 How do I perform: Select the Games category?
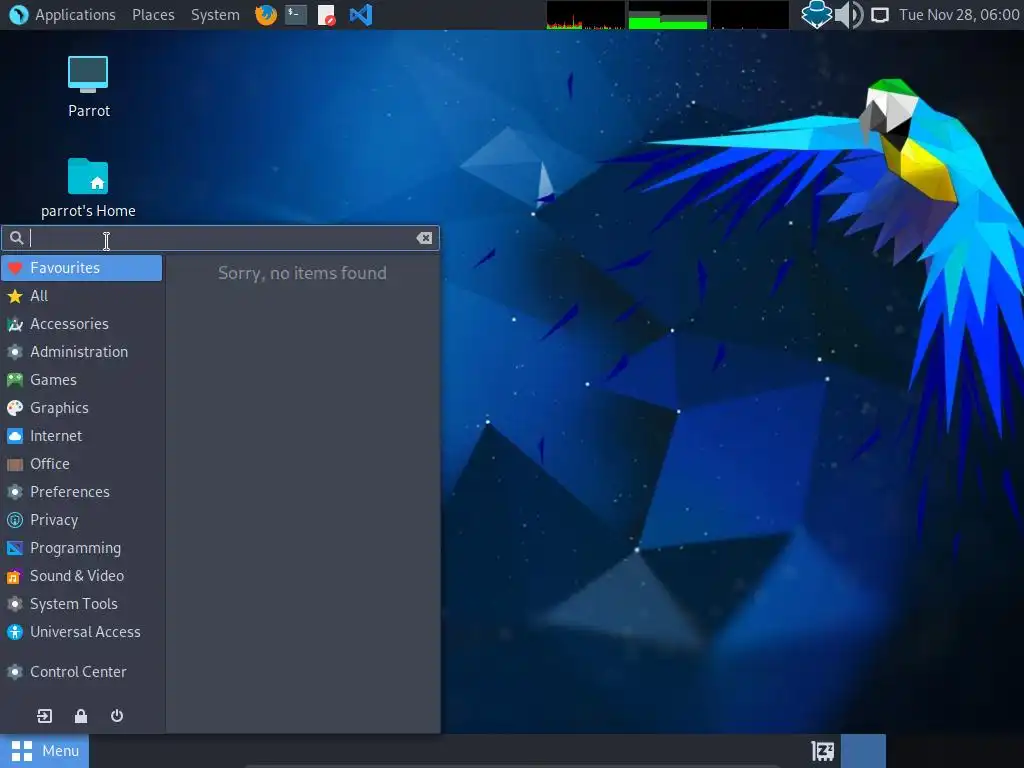point(82,380)
